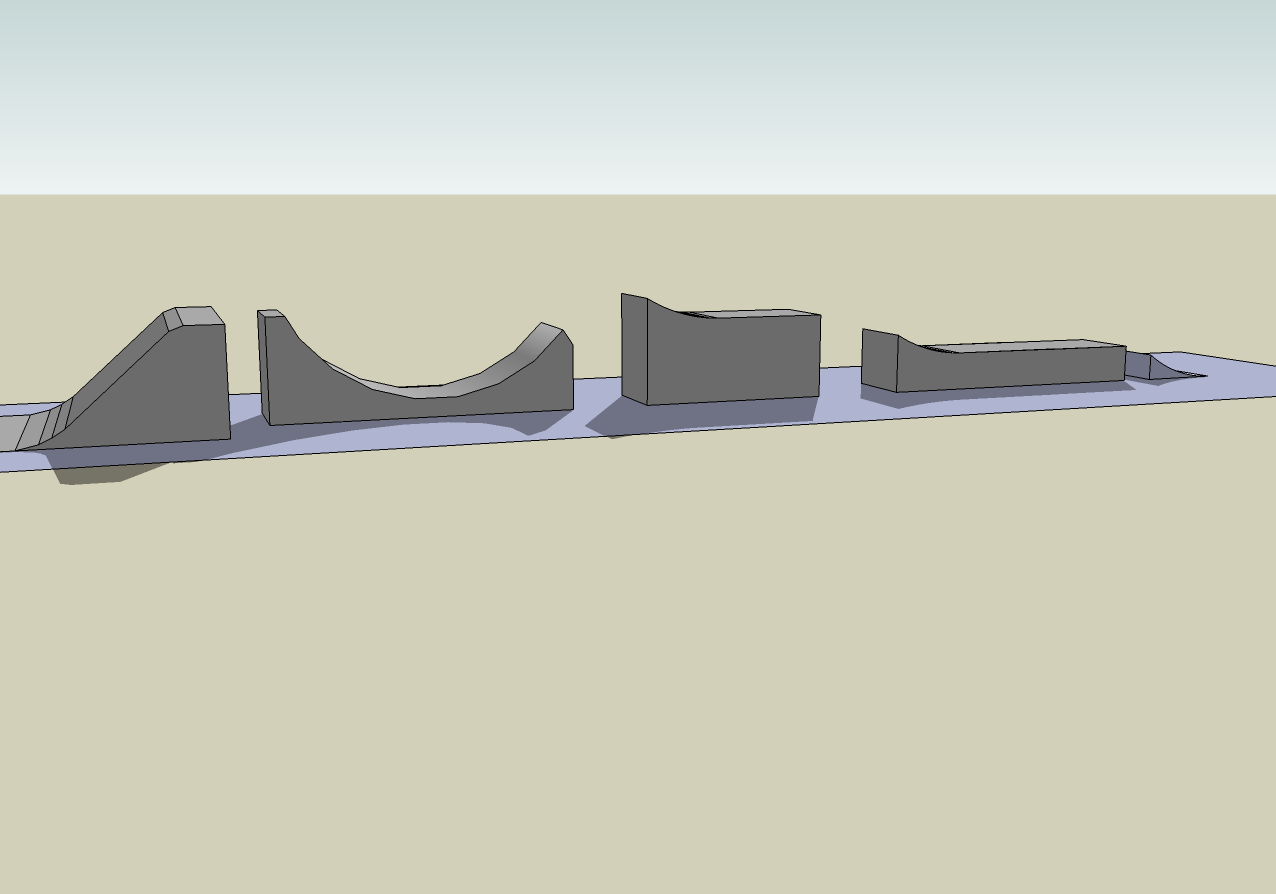This screenshot has height=894, width=1276.
Task: Select the long low grind box
Action: pos(1000,365)
